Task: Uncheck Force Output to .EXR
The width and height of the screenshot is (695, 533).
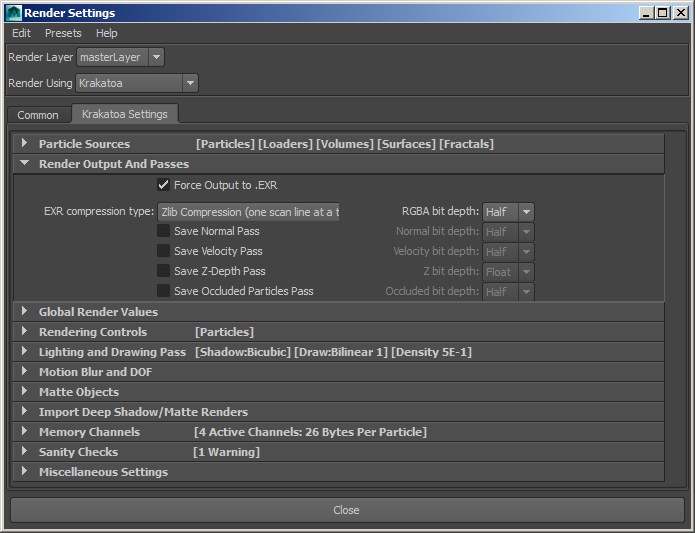Action: [164, 185]
